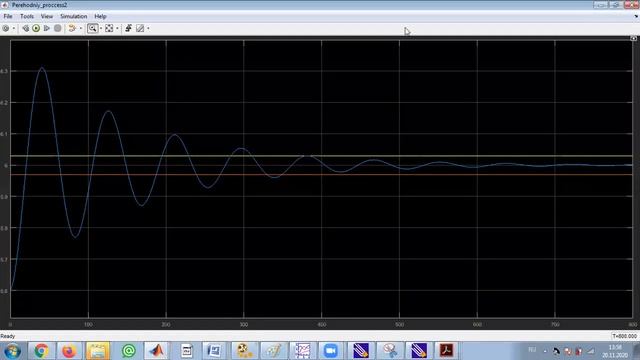
Task: Launch Google Chrome from the taskbar
Action: (41, 351)
